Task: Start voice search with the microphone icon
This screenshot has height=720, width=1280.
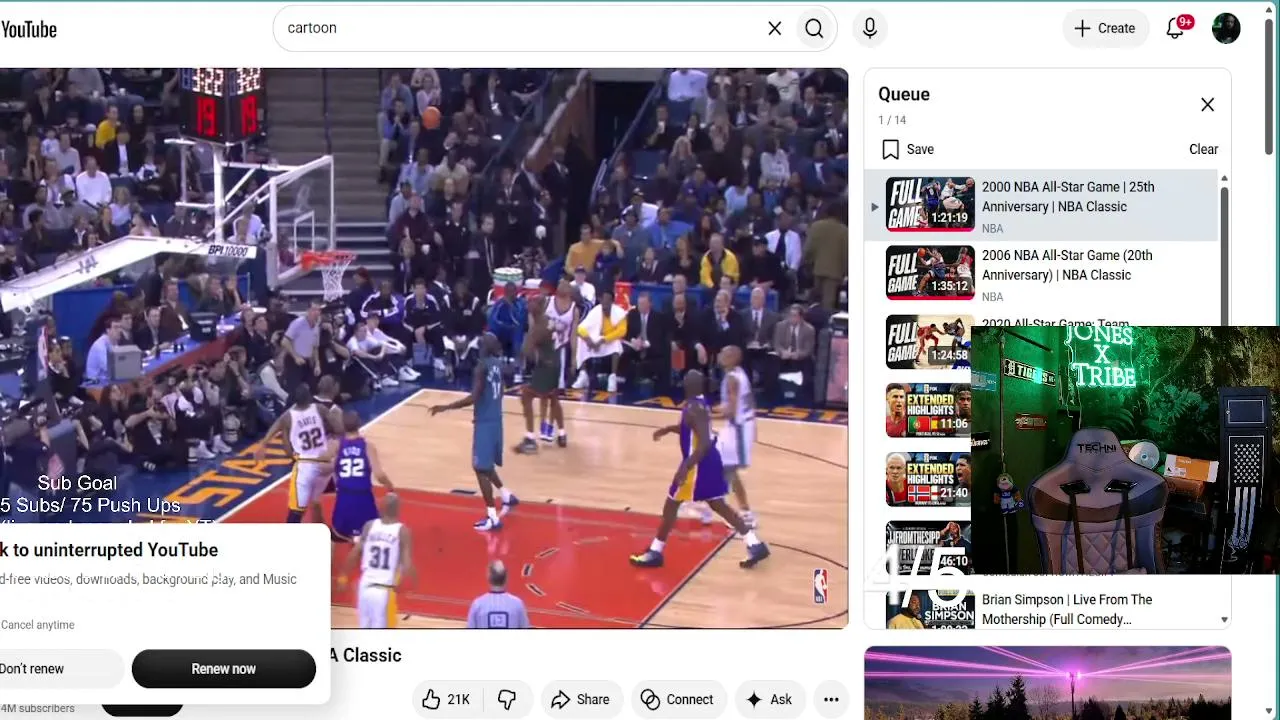Action: [x=870, y=29]
